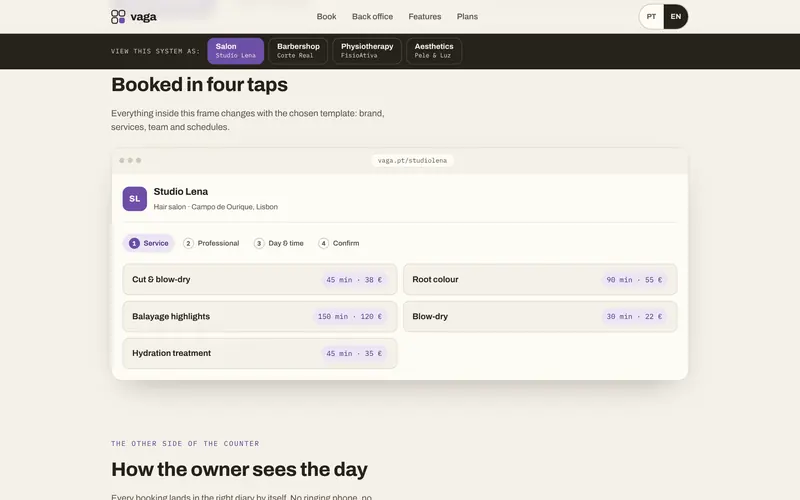
Task: Select the Salon Studio Lena template
Action: 235,51
